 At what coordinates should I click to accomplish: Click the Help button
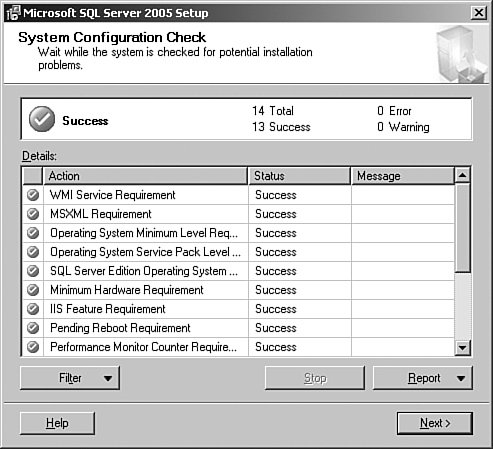[x=57, y=423]
